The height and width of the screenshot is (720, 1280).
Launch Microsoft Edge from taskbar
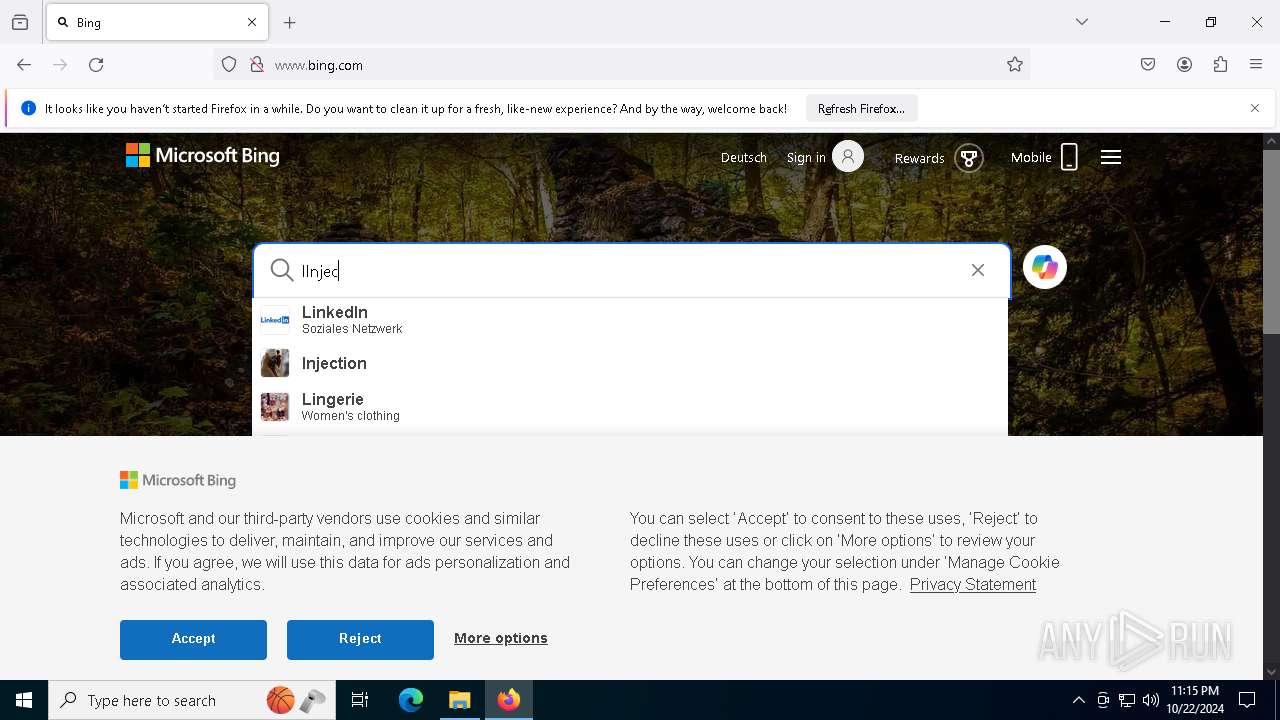pyautogui.click(x=411, y=700)
